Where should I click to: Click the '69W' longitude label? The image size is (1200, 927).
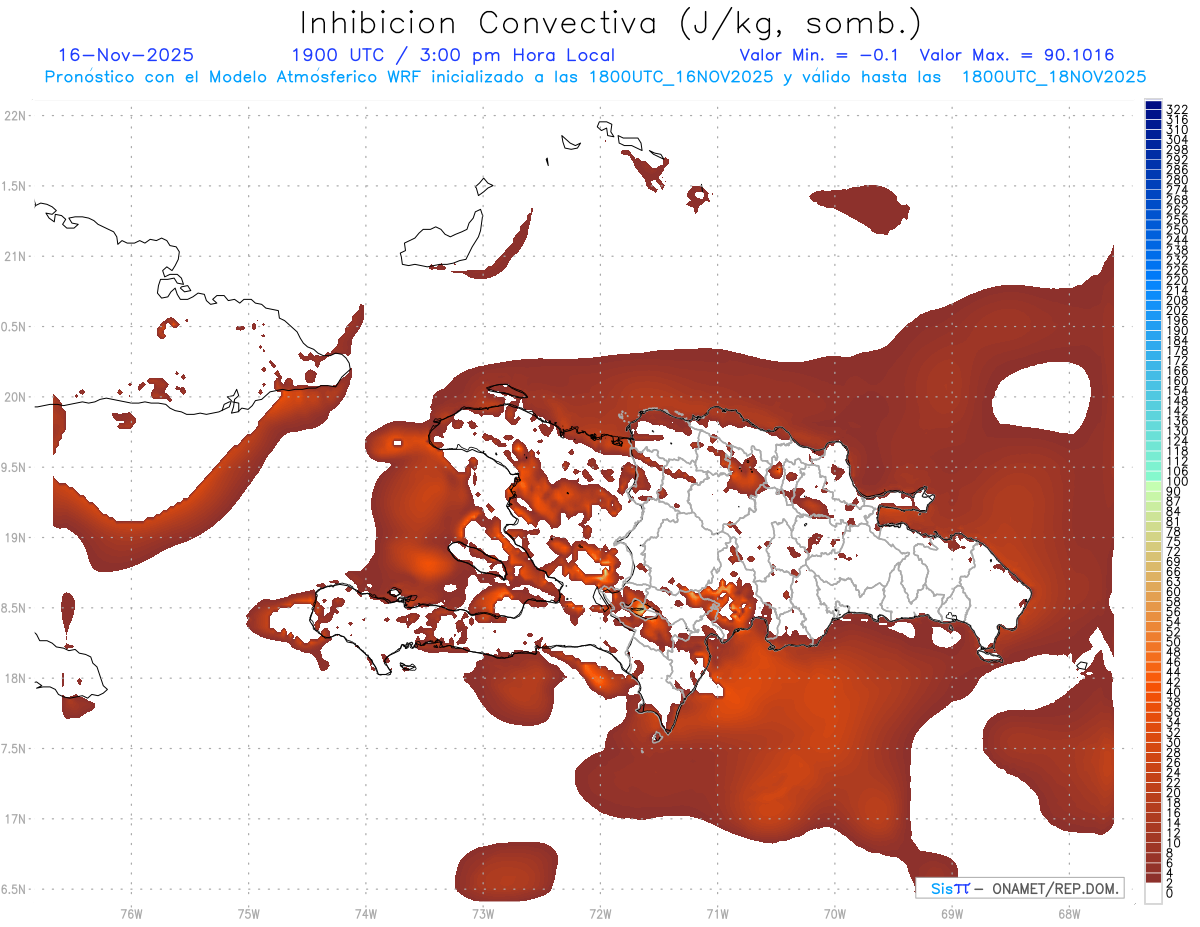952,913
